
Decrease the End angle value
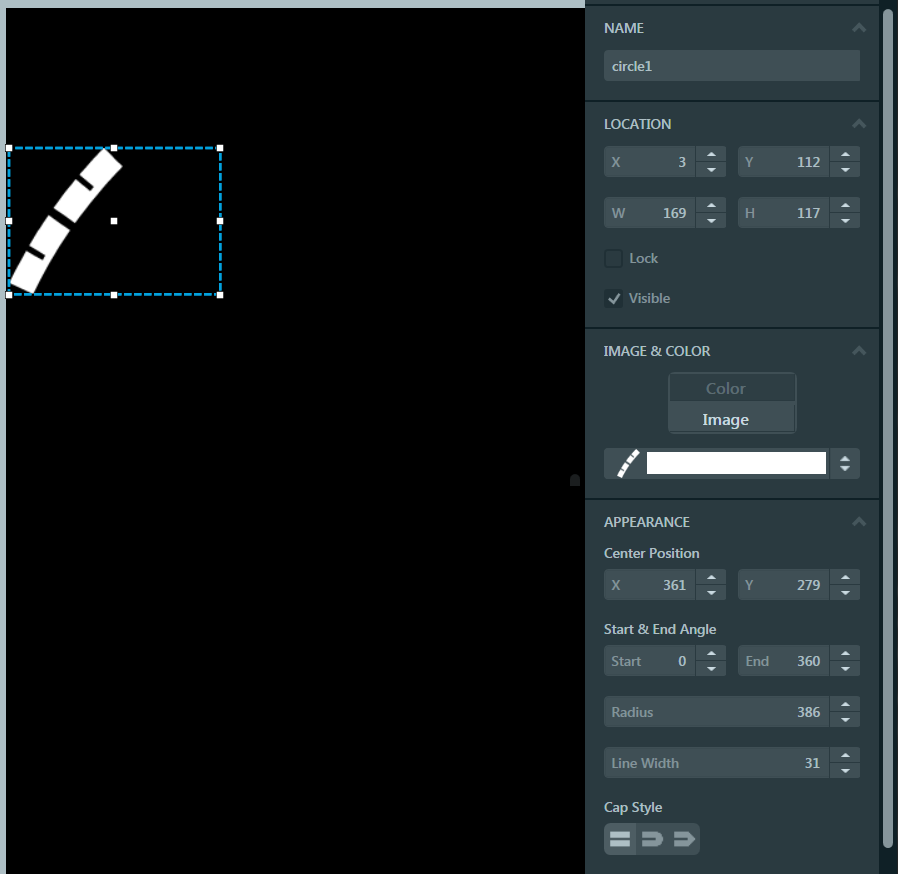click(x=845, y=668)
